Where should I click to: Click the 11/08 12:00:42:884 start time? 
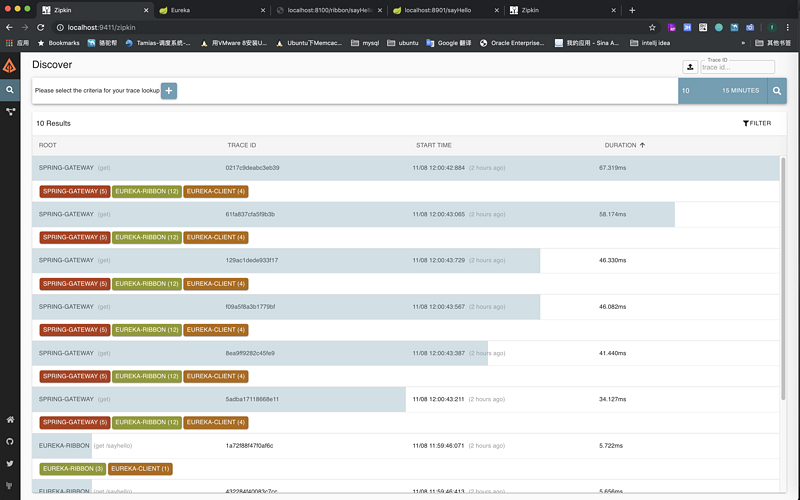[438, 168]
